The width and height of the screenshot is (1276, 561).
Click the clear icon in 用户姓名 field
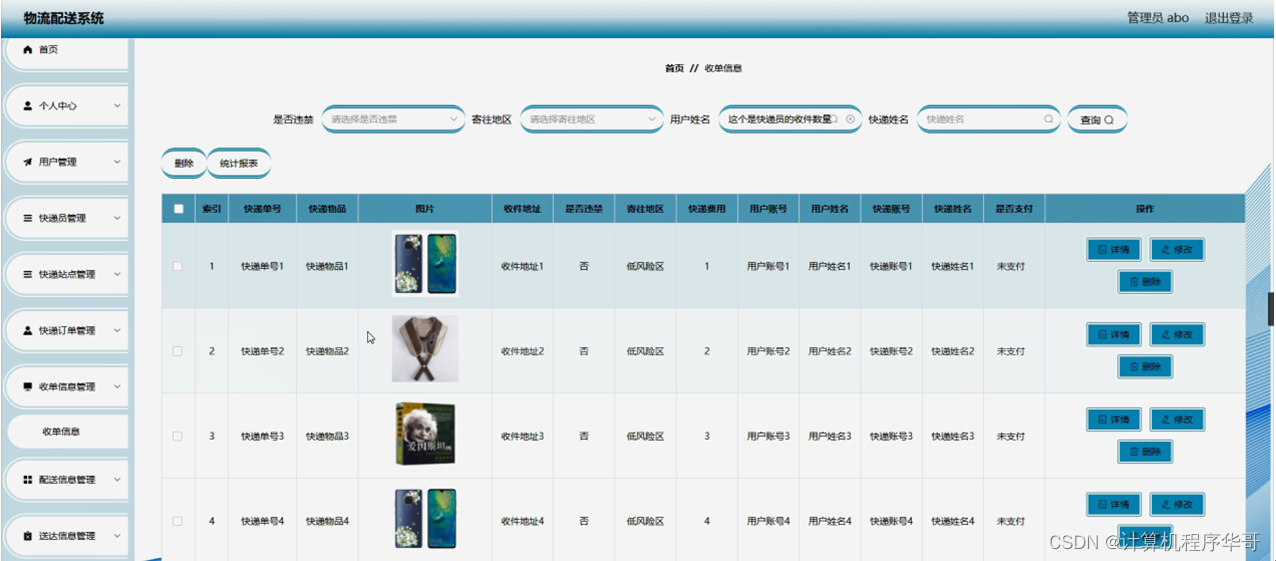(850, 119)
